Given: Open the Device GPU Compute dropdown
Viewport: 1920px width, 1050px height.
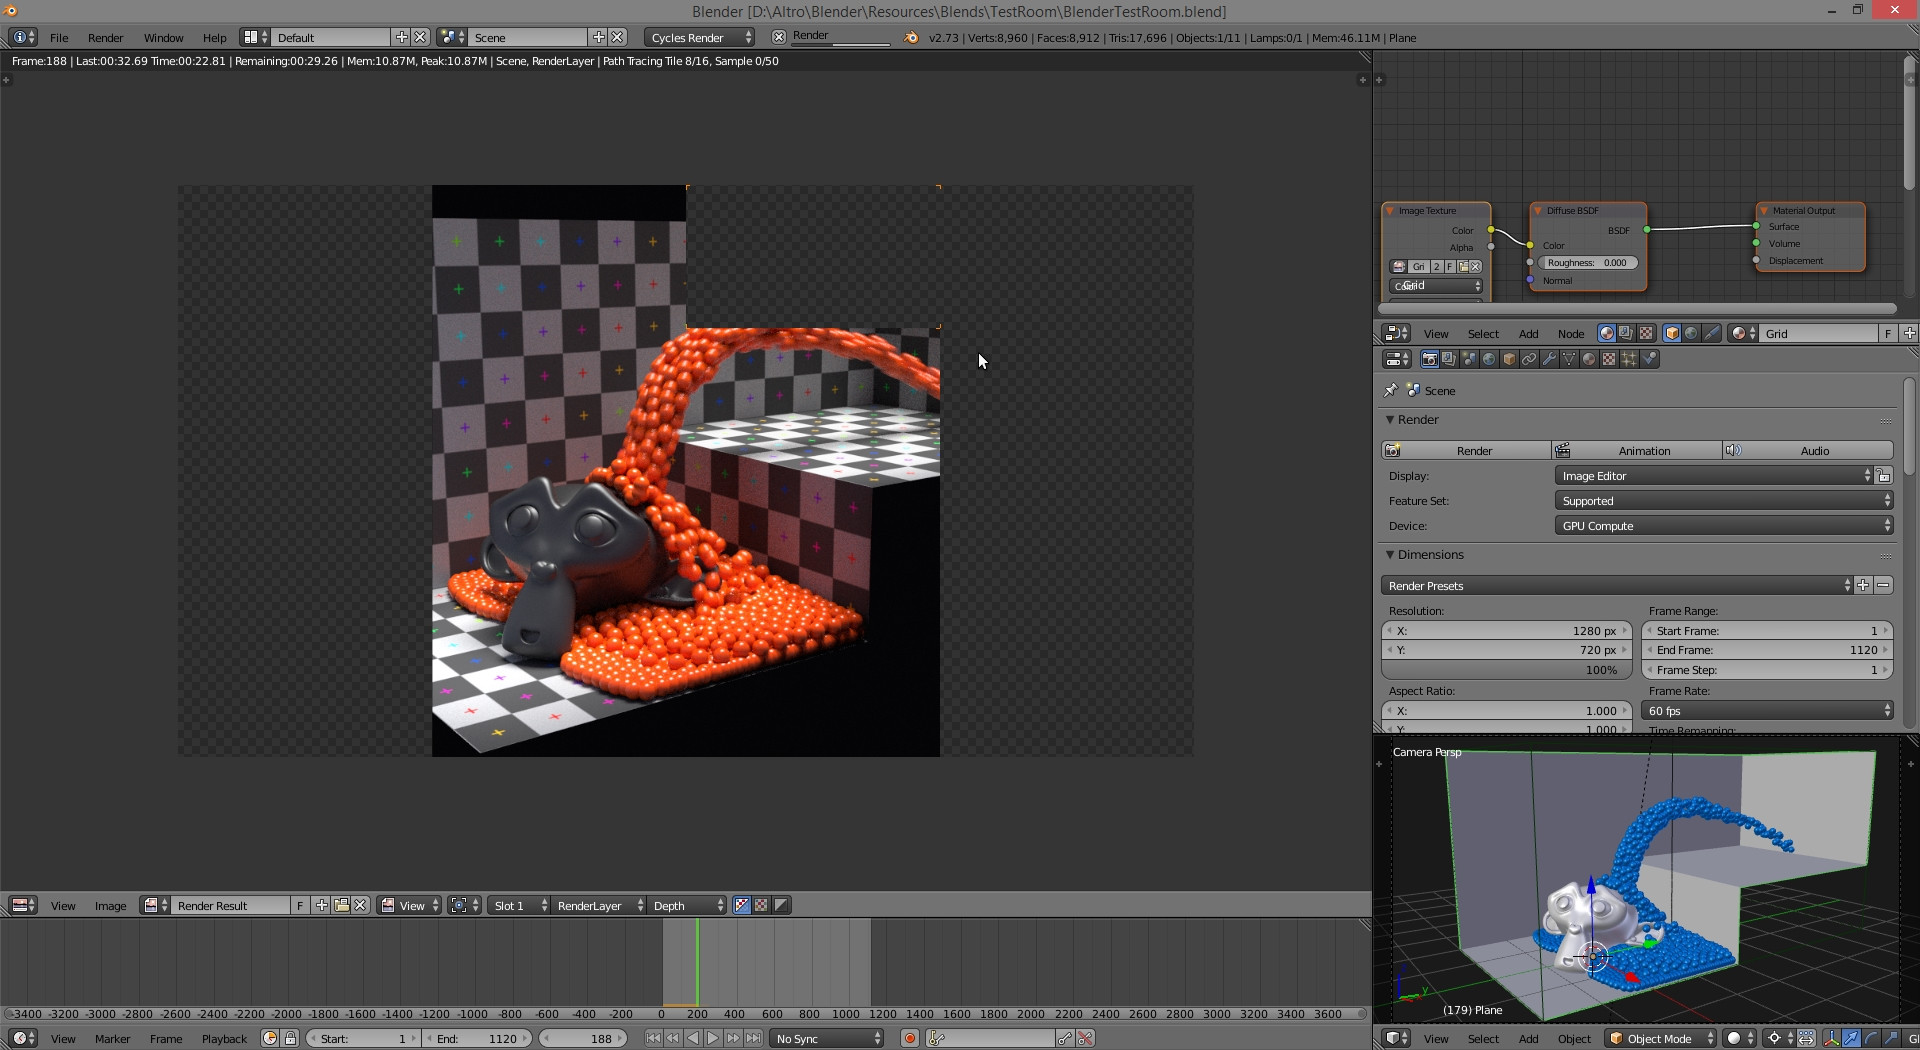Looking at the screenshot, I should (x=1724, y=526).
